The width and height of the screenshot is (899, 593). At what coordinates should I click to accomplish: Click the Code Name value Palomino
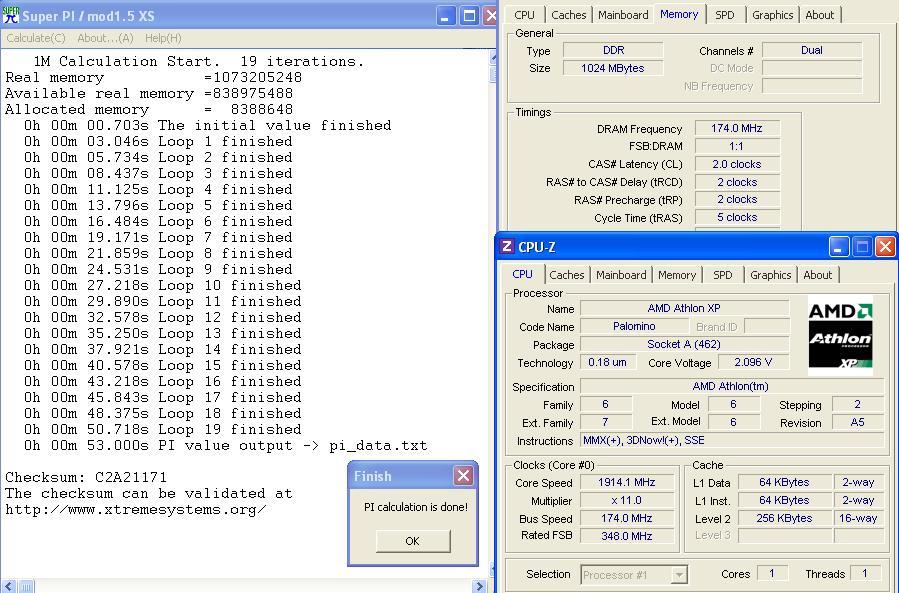click(x=634, y=326)
